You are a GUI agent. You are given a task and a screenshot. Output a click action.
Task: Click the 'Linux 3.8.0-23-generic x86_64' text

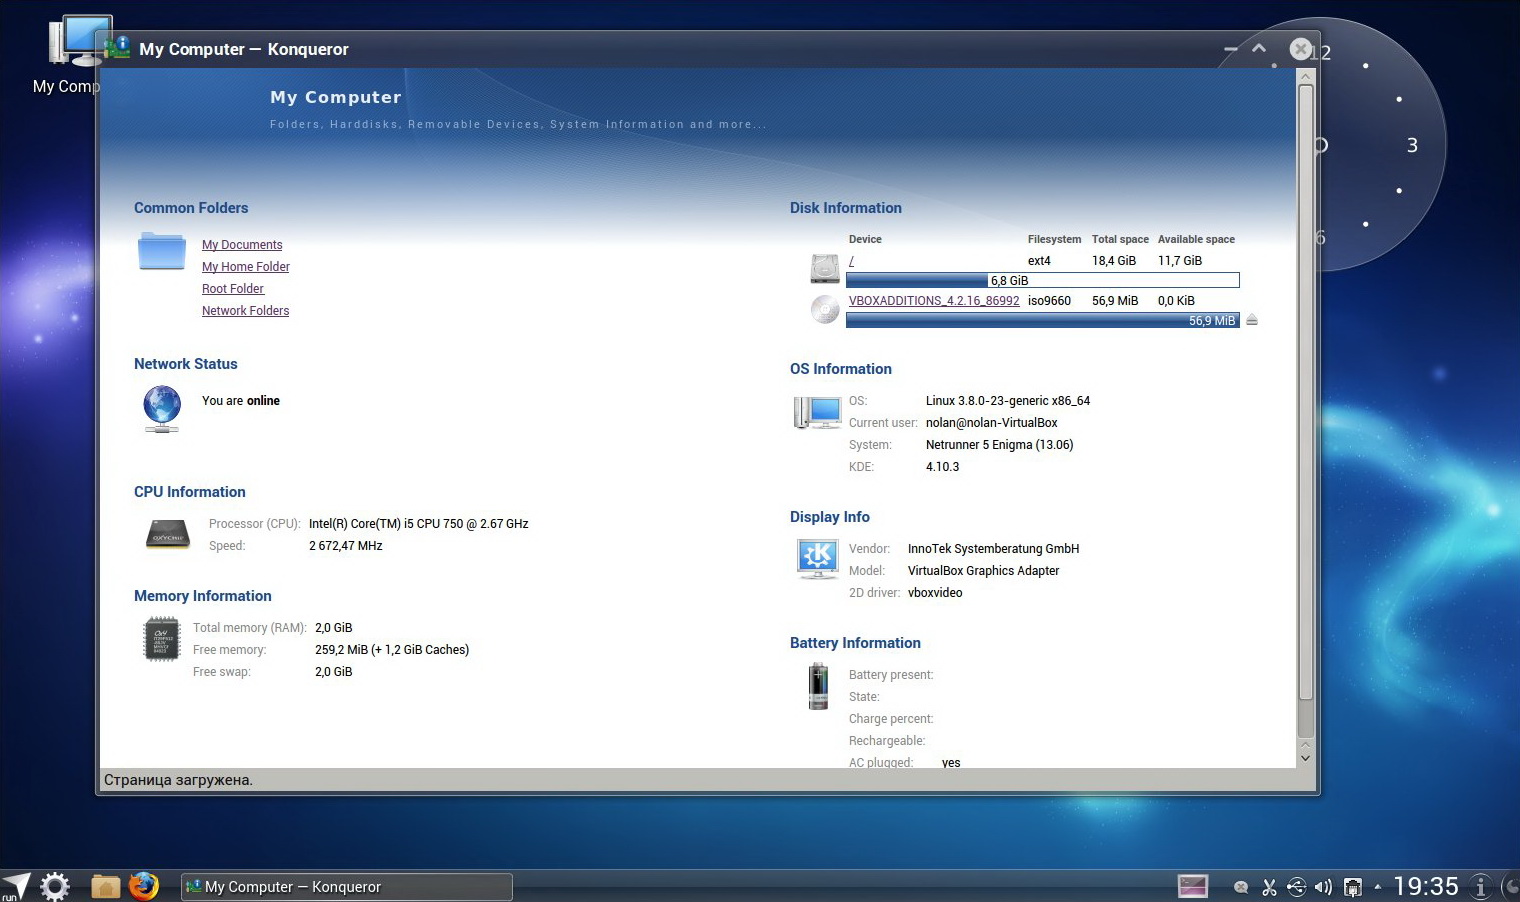pos(1008,401)
